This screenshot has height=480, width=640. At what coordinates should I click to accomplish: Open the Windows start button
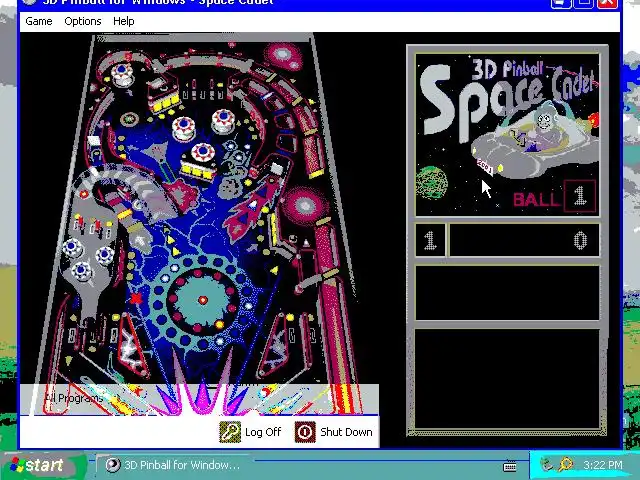click(x=43, y=465)
